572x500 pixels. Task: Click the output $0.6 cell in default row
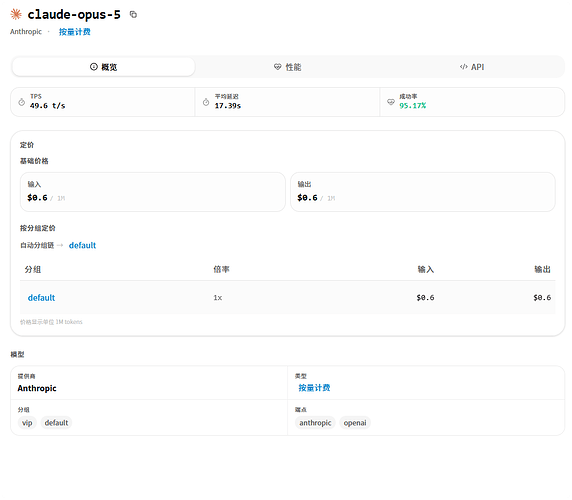(x=542, y=298)
